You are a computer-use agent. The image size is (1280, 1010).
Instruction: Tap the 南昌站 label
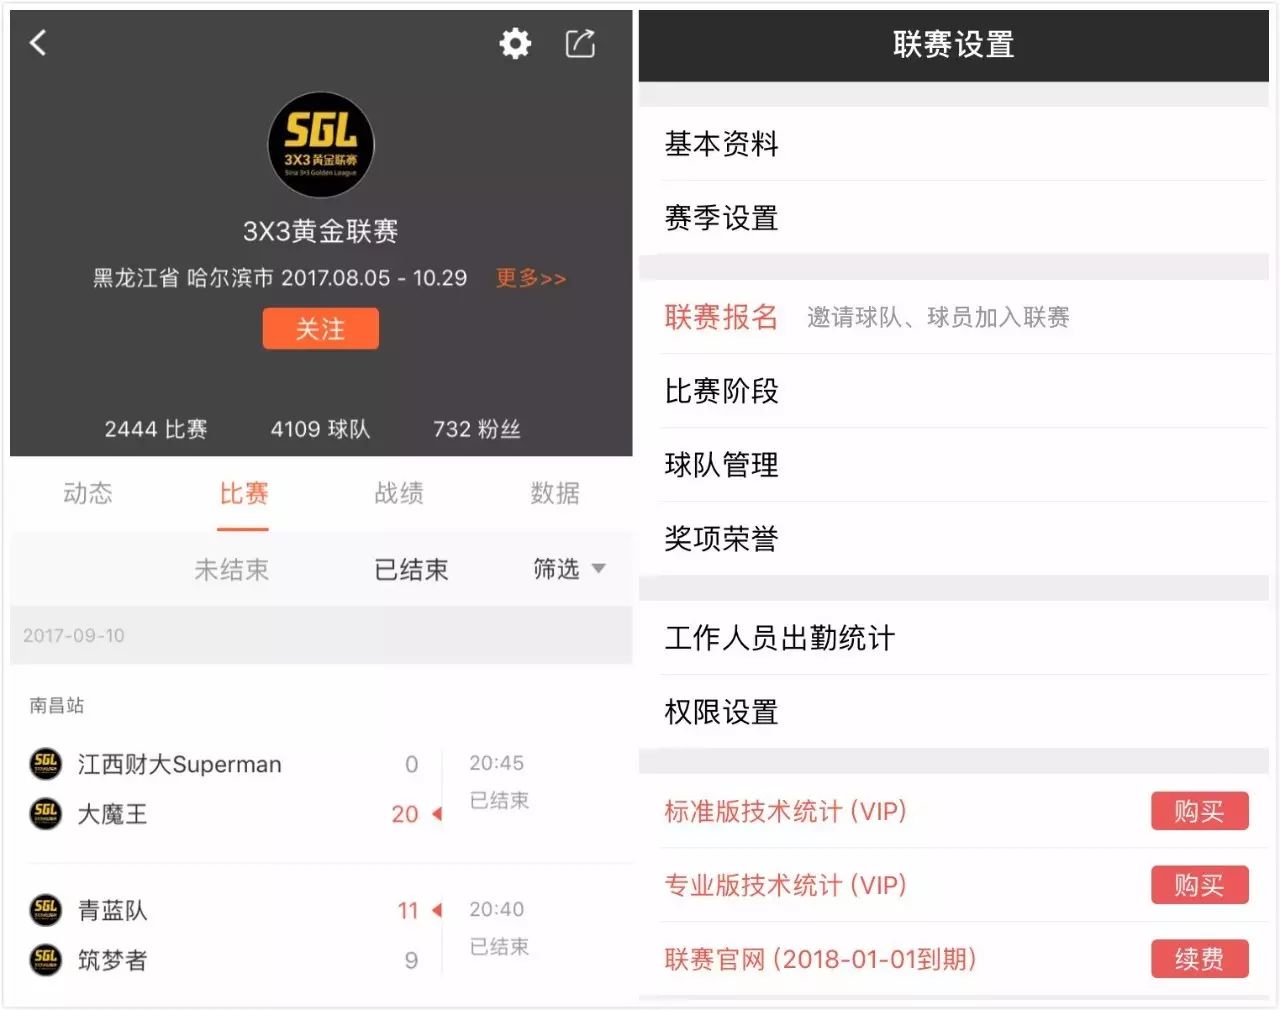pos(57,705)
